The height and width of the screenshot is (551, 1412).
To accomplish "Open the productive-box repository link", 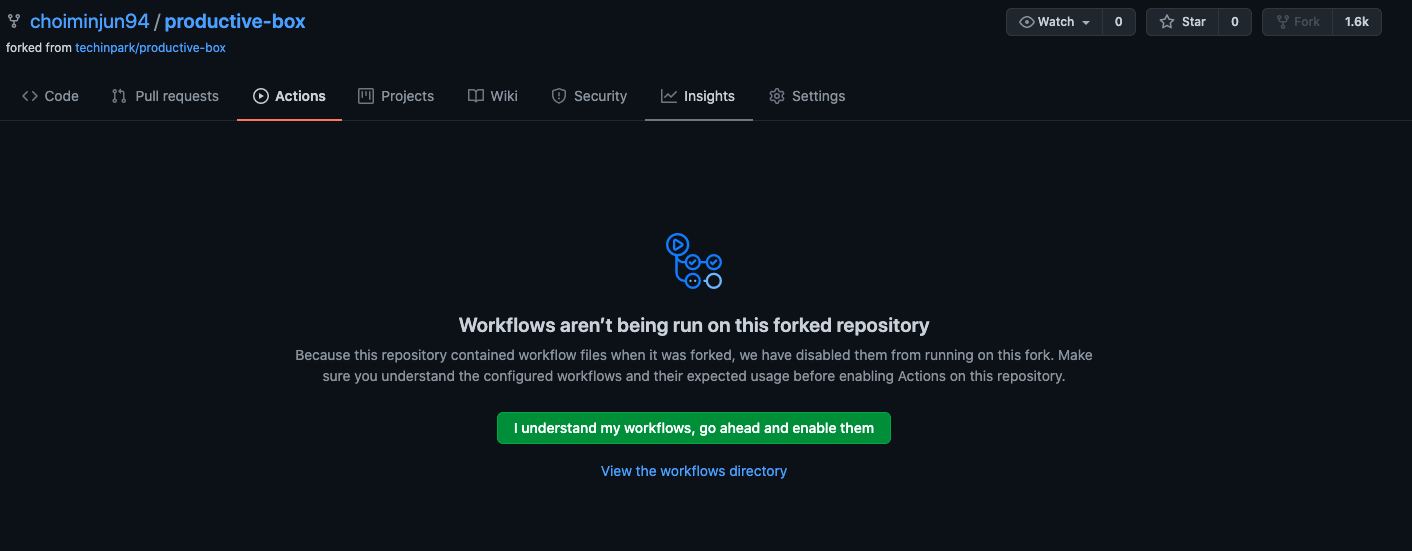I will click(x=235, y=21).
